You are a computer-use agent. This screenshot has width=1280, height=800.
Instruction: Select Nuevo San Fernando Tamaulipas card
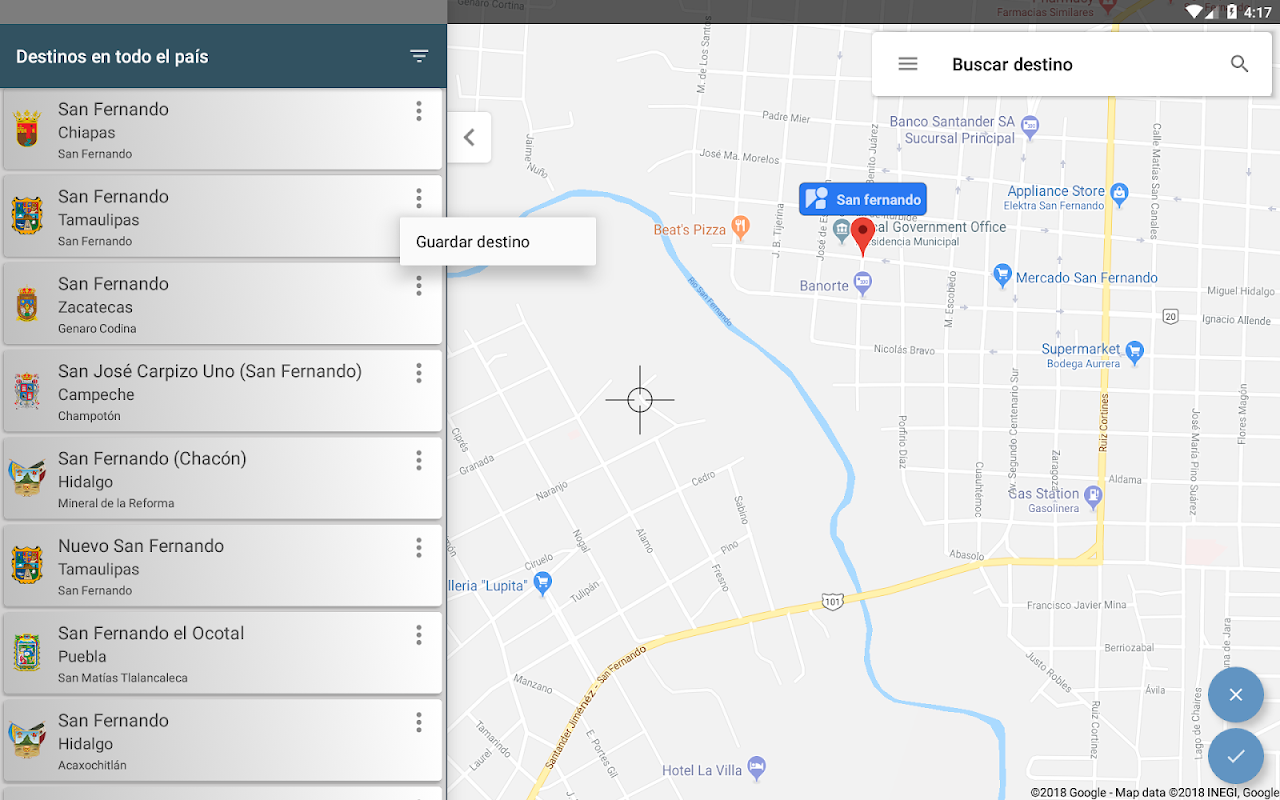pos(222,566)
